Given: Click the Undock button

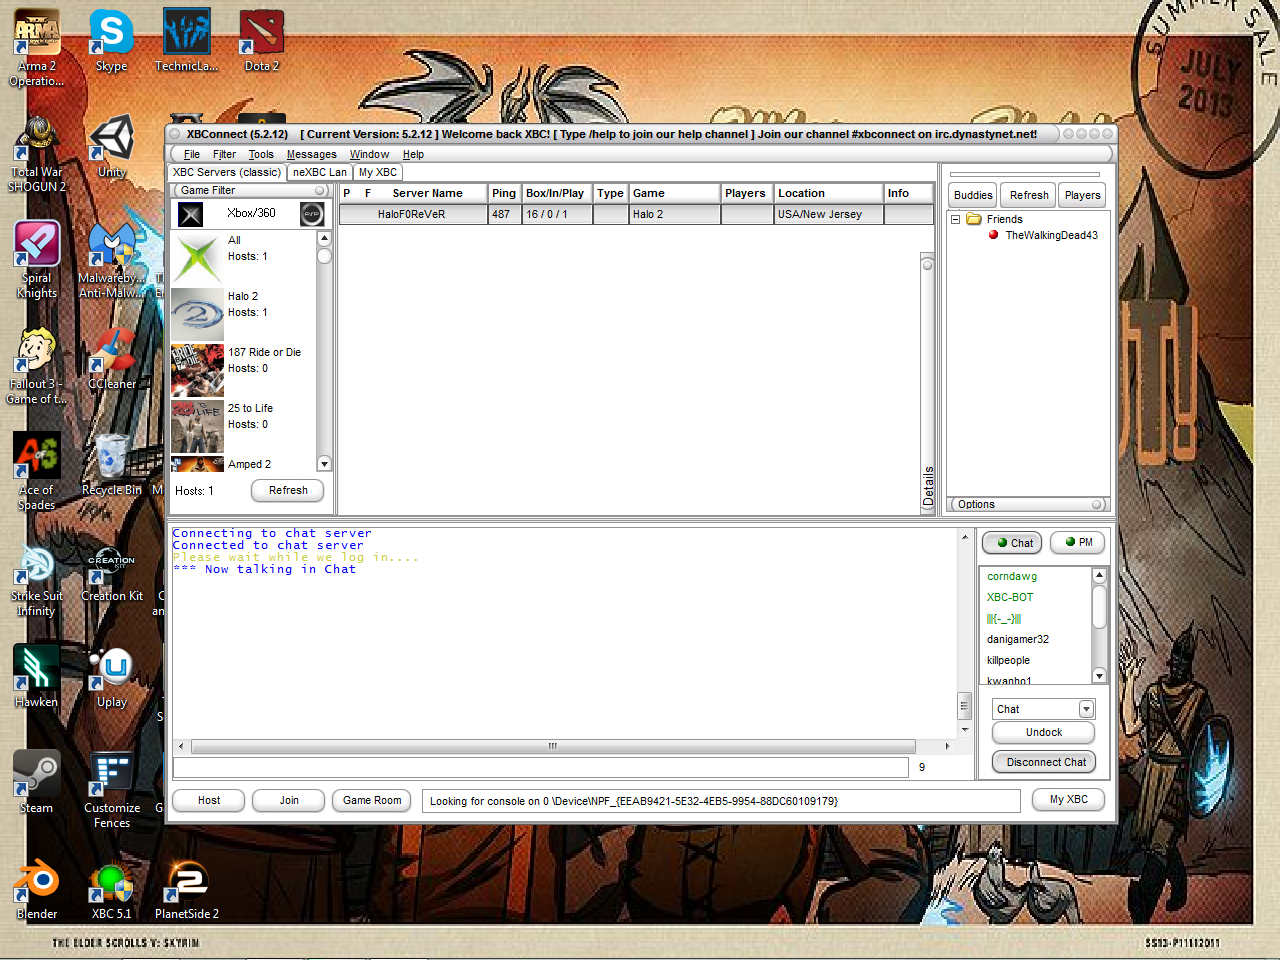Looking at the screenshot, I should click(x=1044, y=733).
